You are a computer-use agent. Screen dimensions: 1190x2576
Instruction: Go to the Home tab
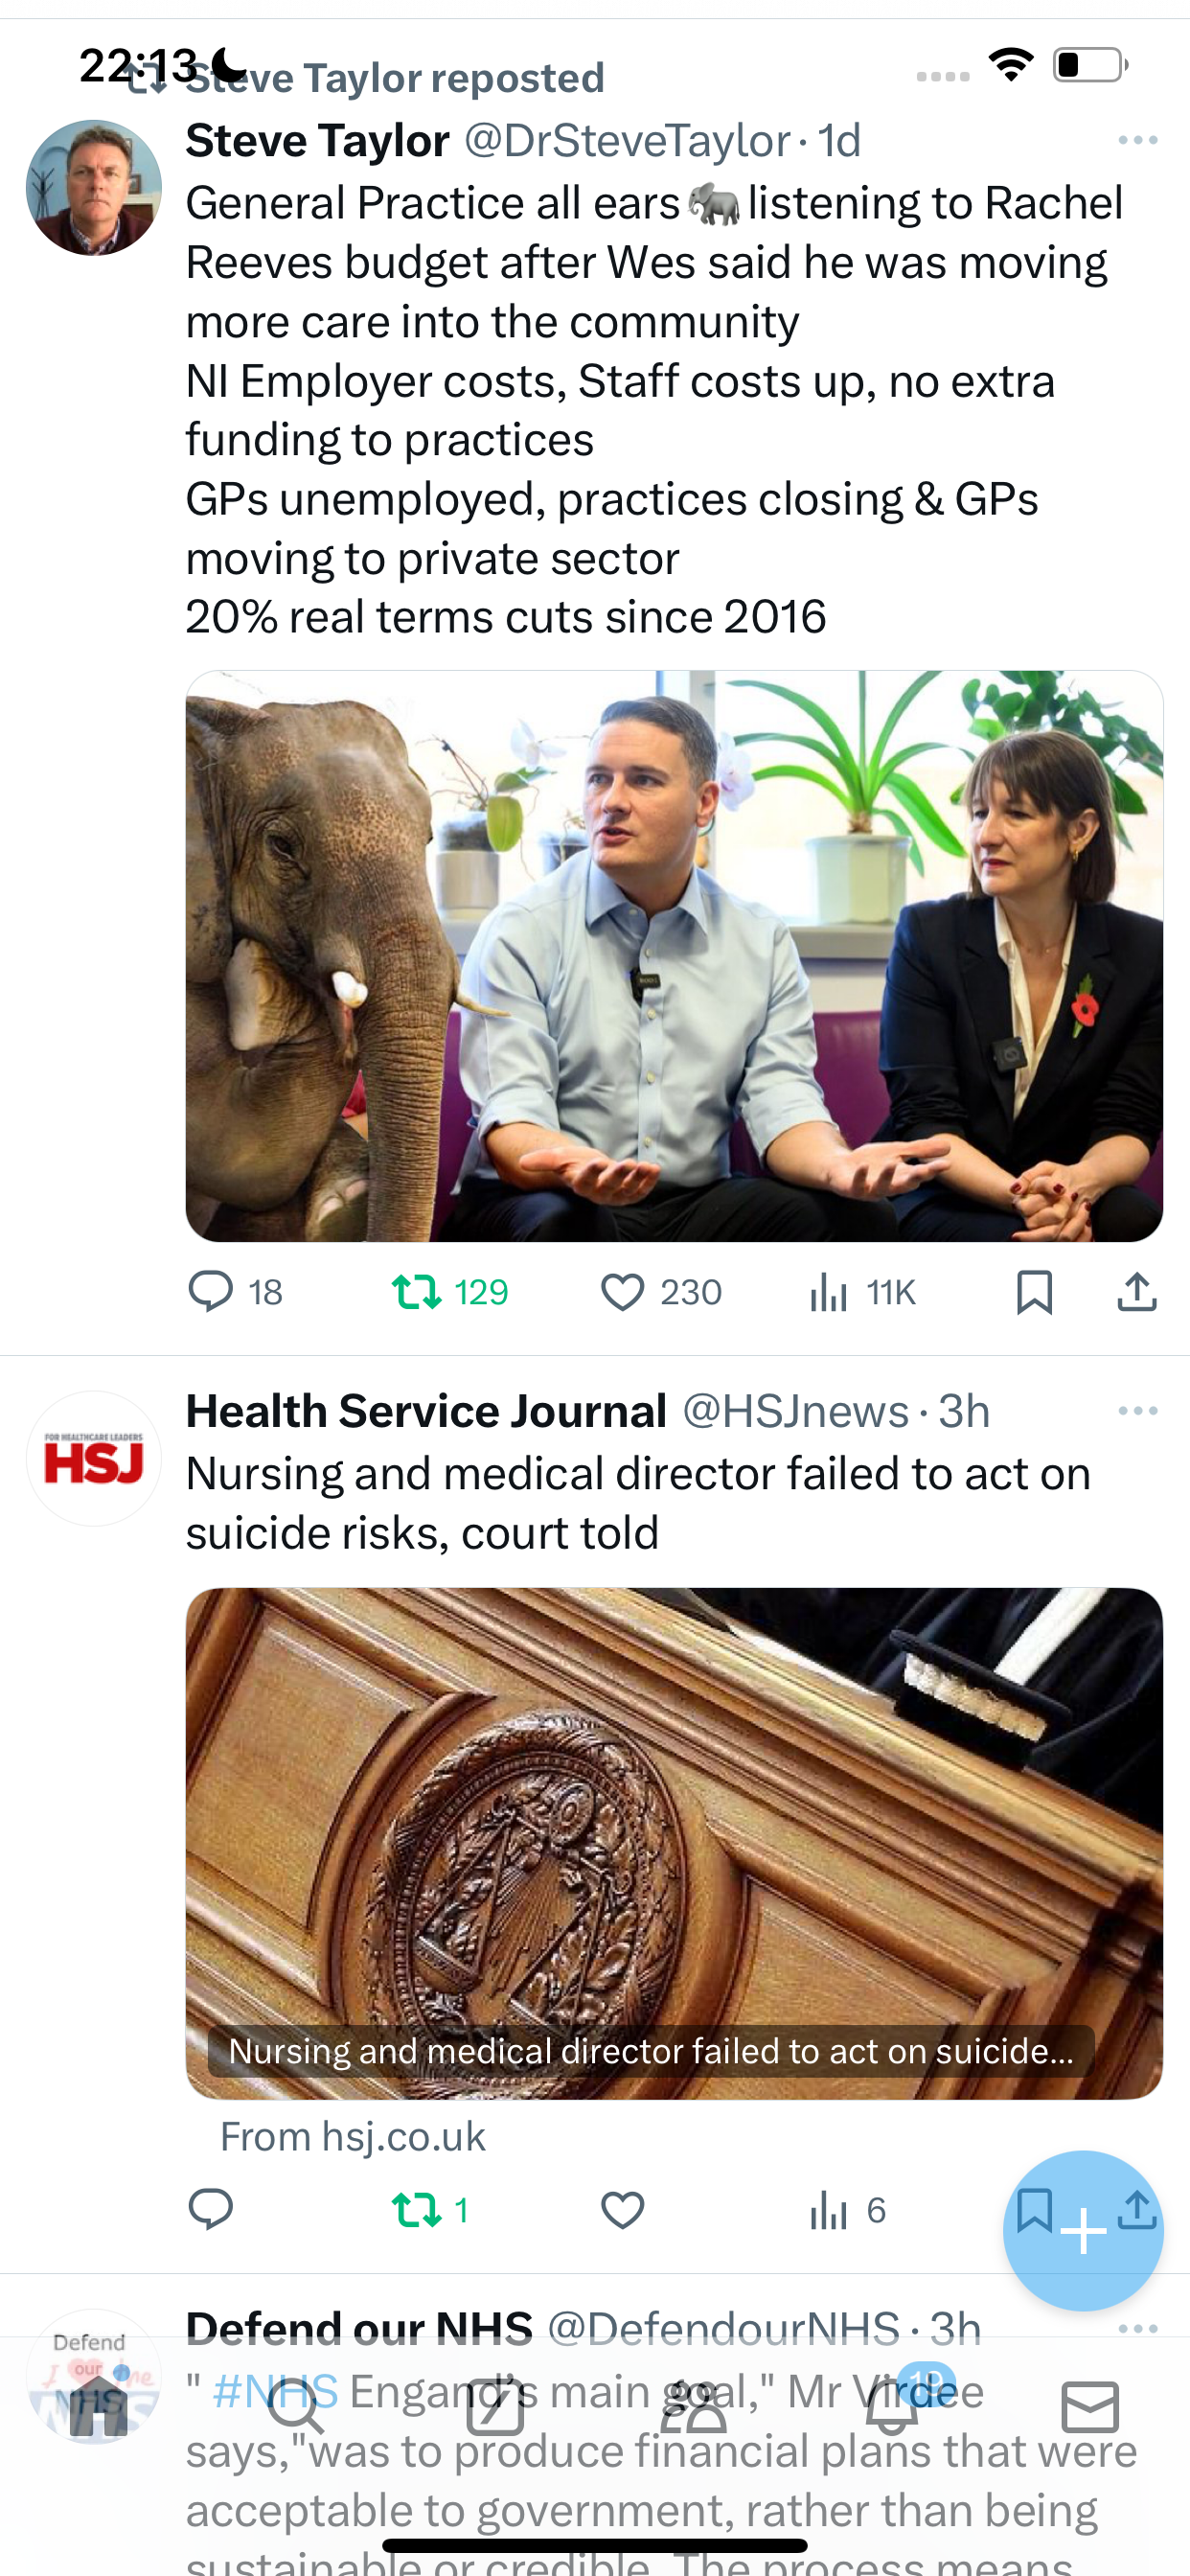pyautogui.click(x=97, y=2407)
